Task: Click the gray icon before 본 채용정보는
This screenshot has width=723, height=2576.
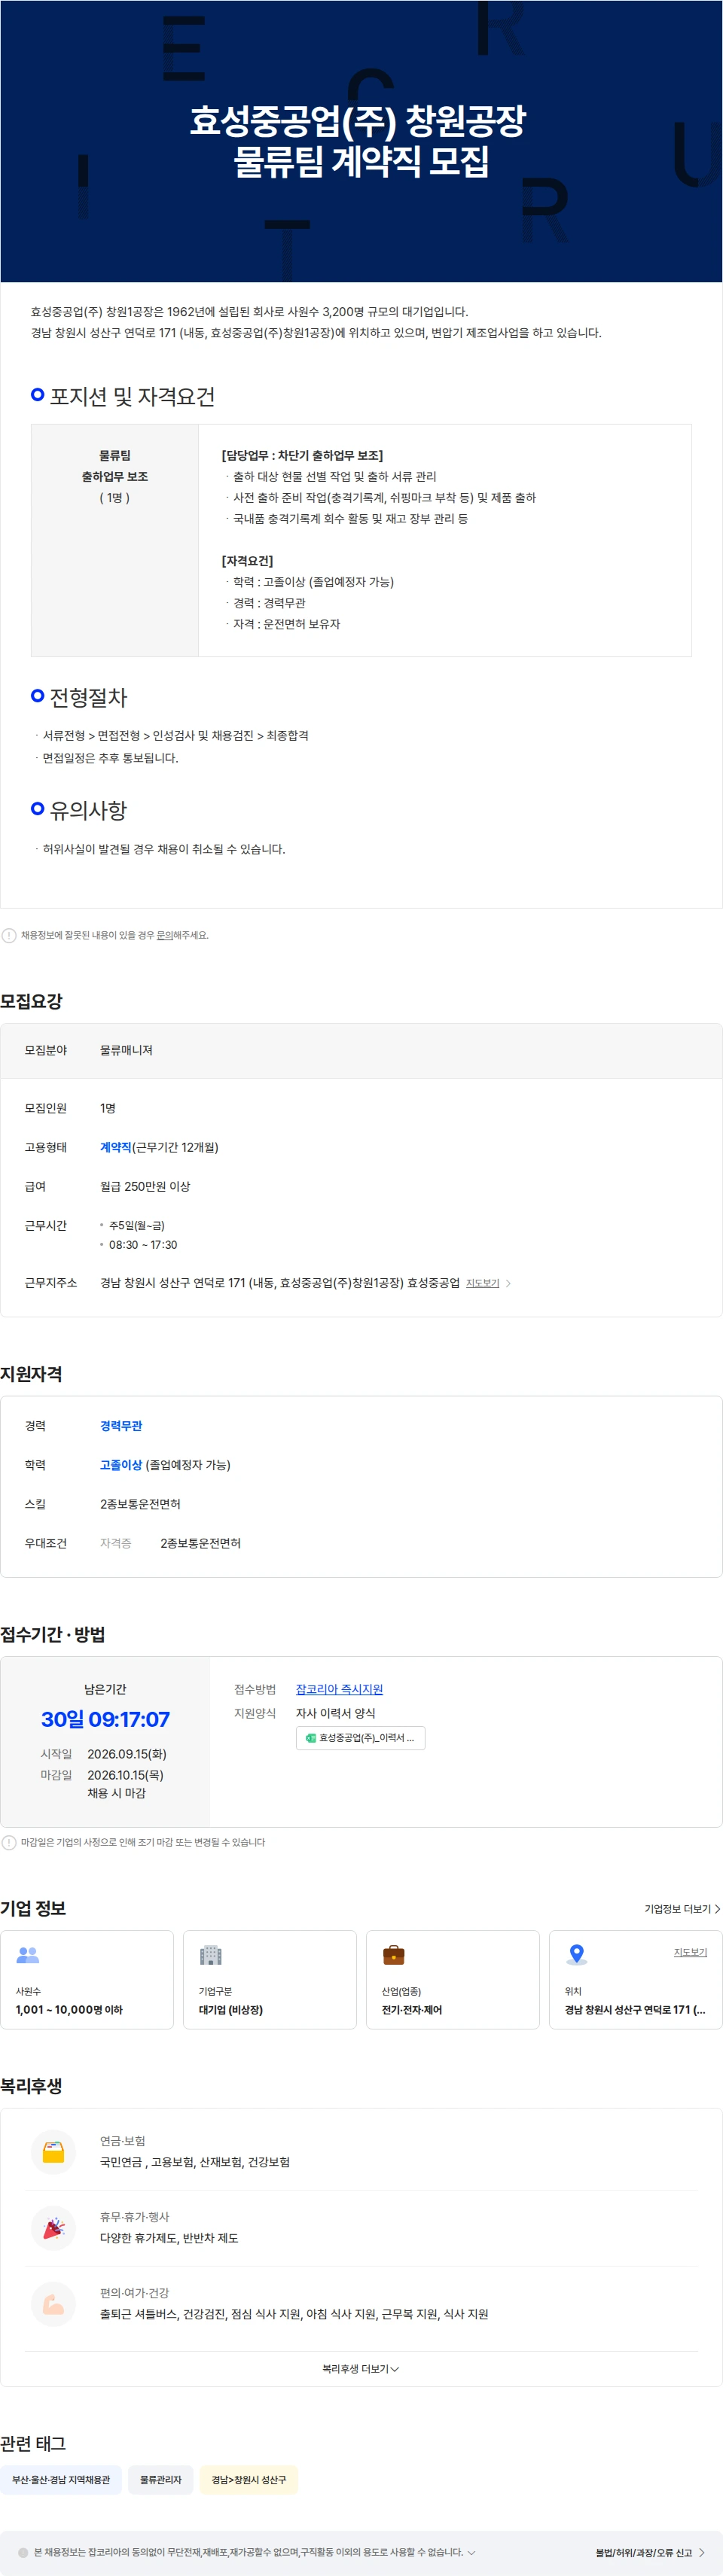Action: [x=23, y=2552]
